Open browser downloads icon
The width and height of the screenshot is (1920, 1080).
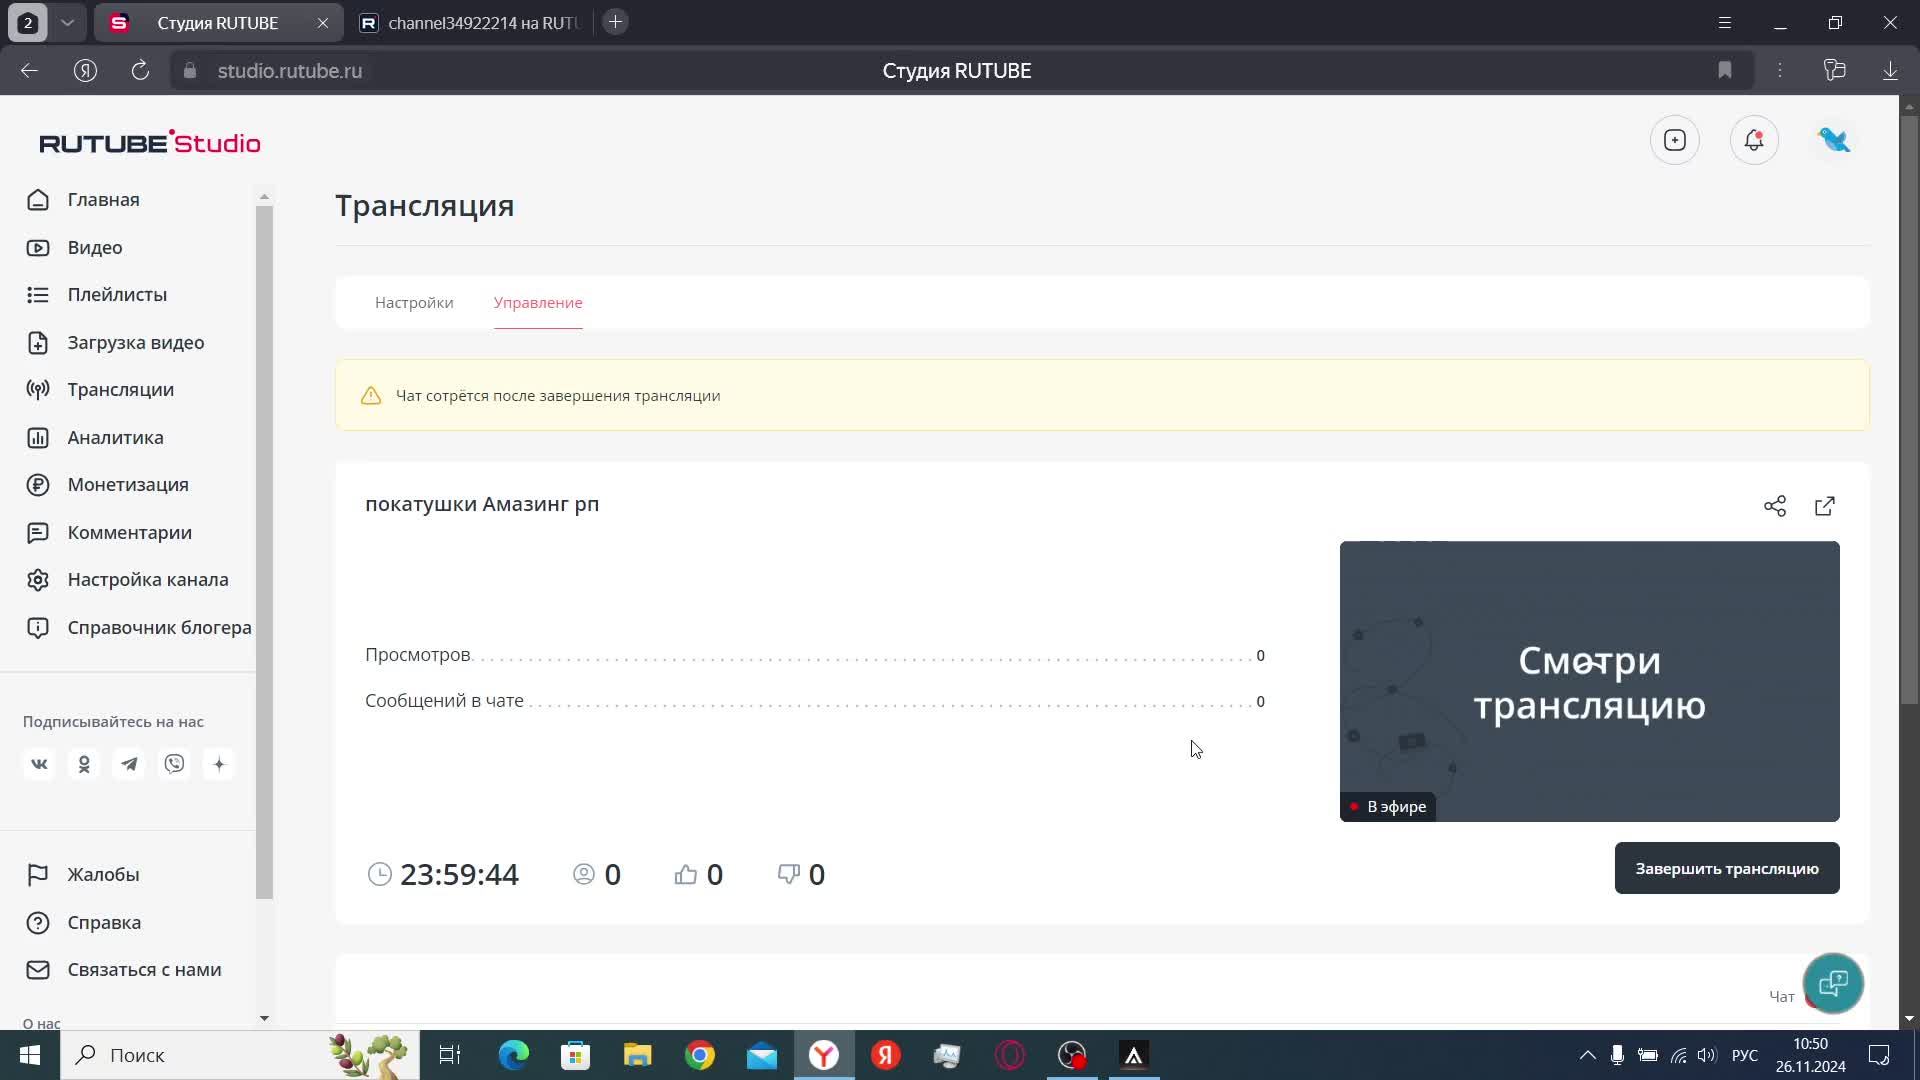(x=1890, y=70)
